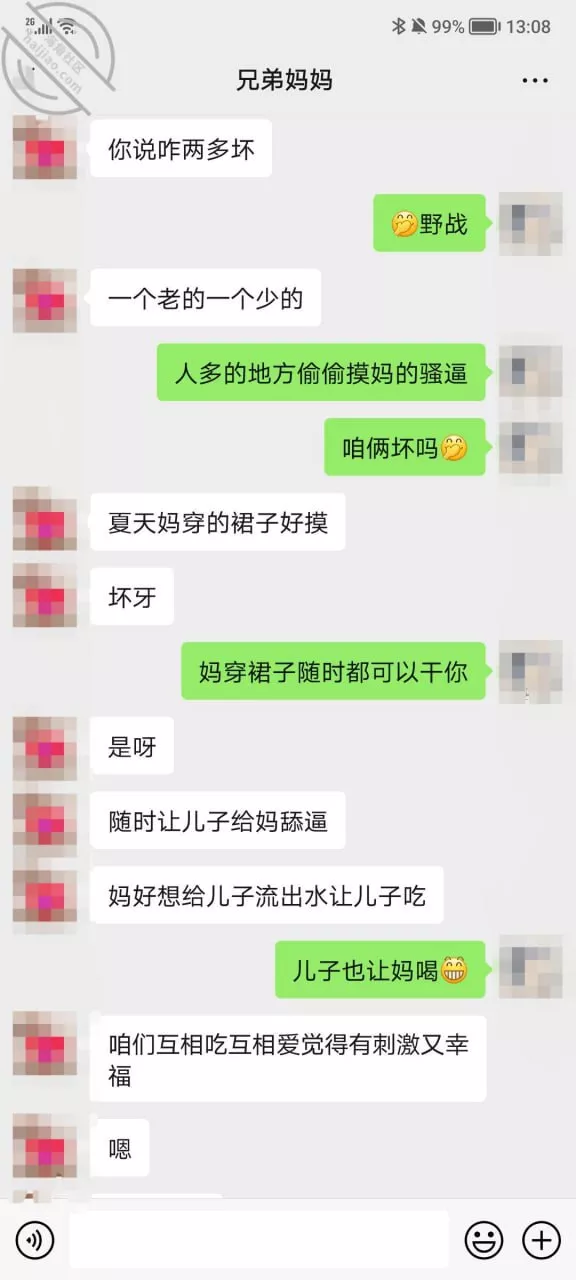The image size is (576, 1280).
Task: Tap the battery indicator icon
Action: click(x=484, y=27)
